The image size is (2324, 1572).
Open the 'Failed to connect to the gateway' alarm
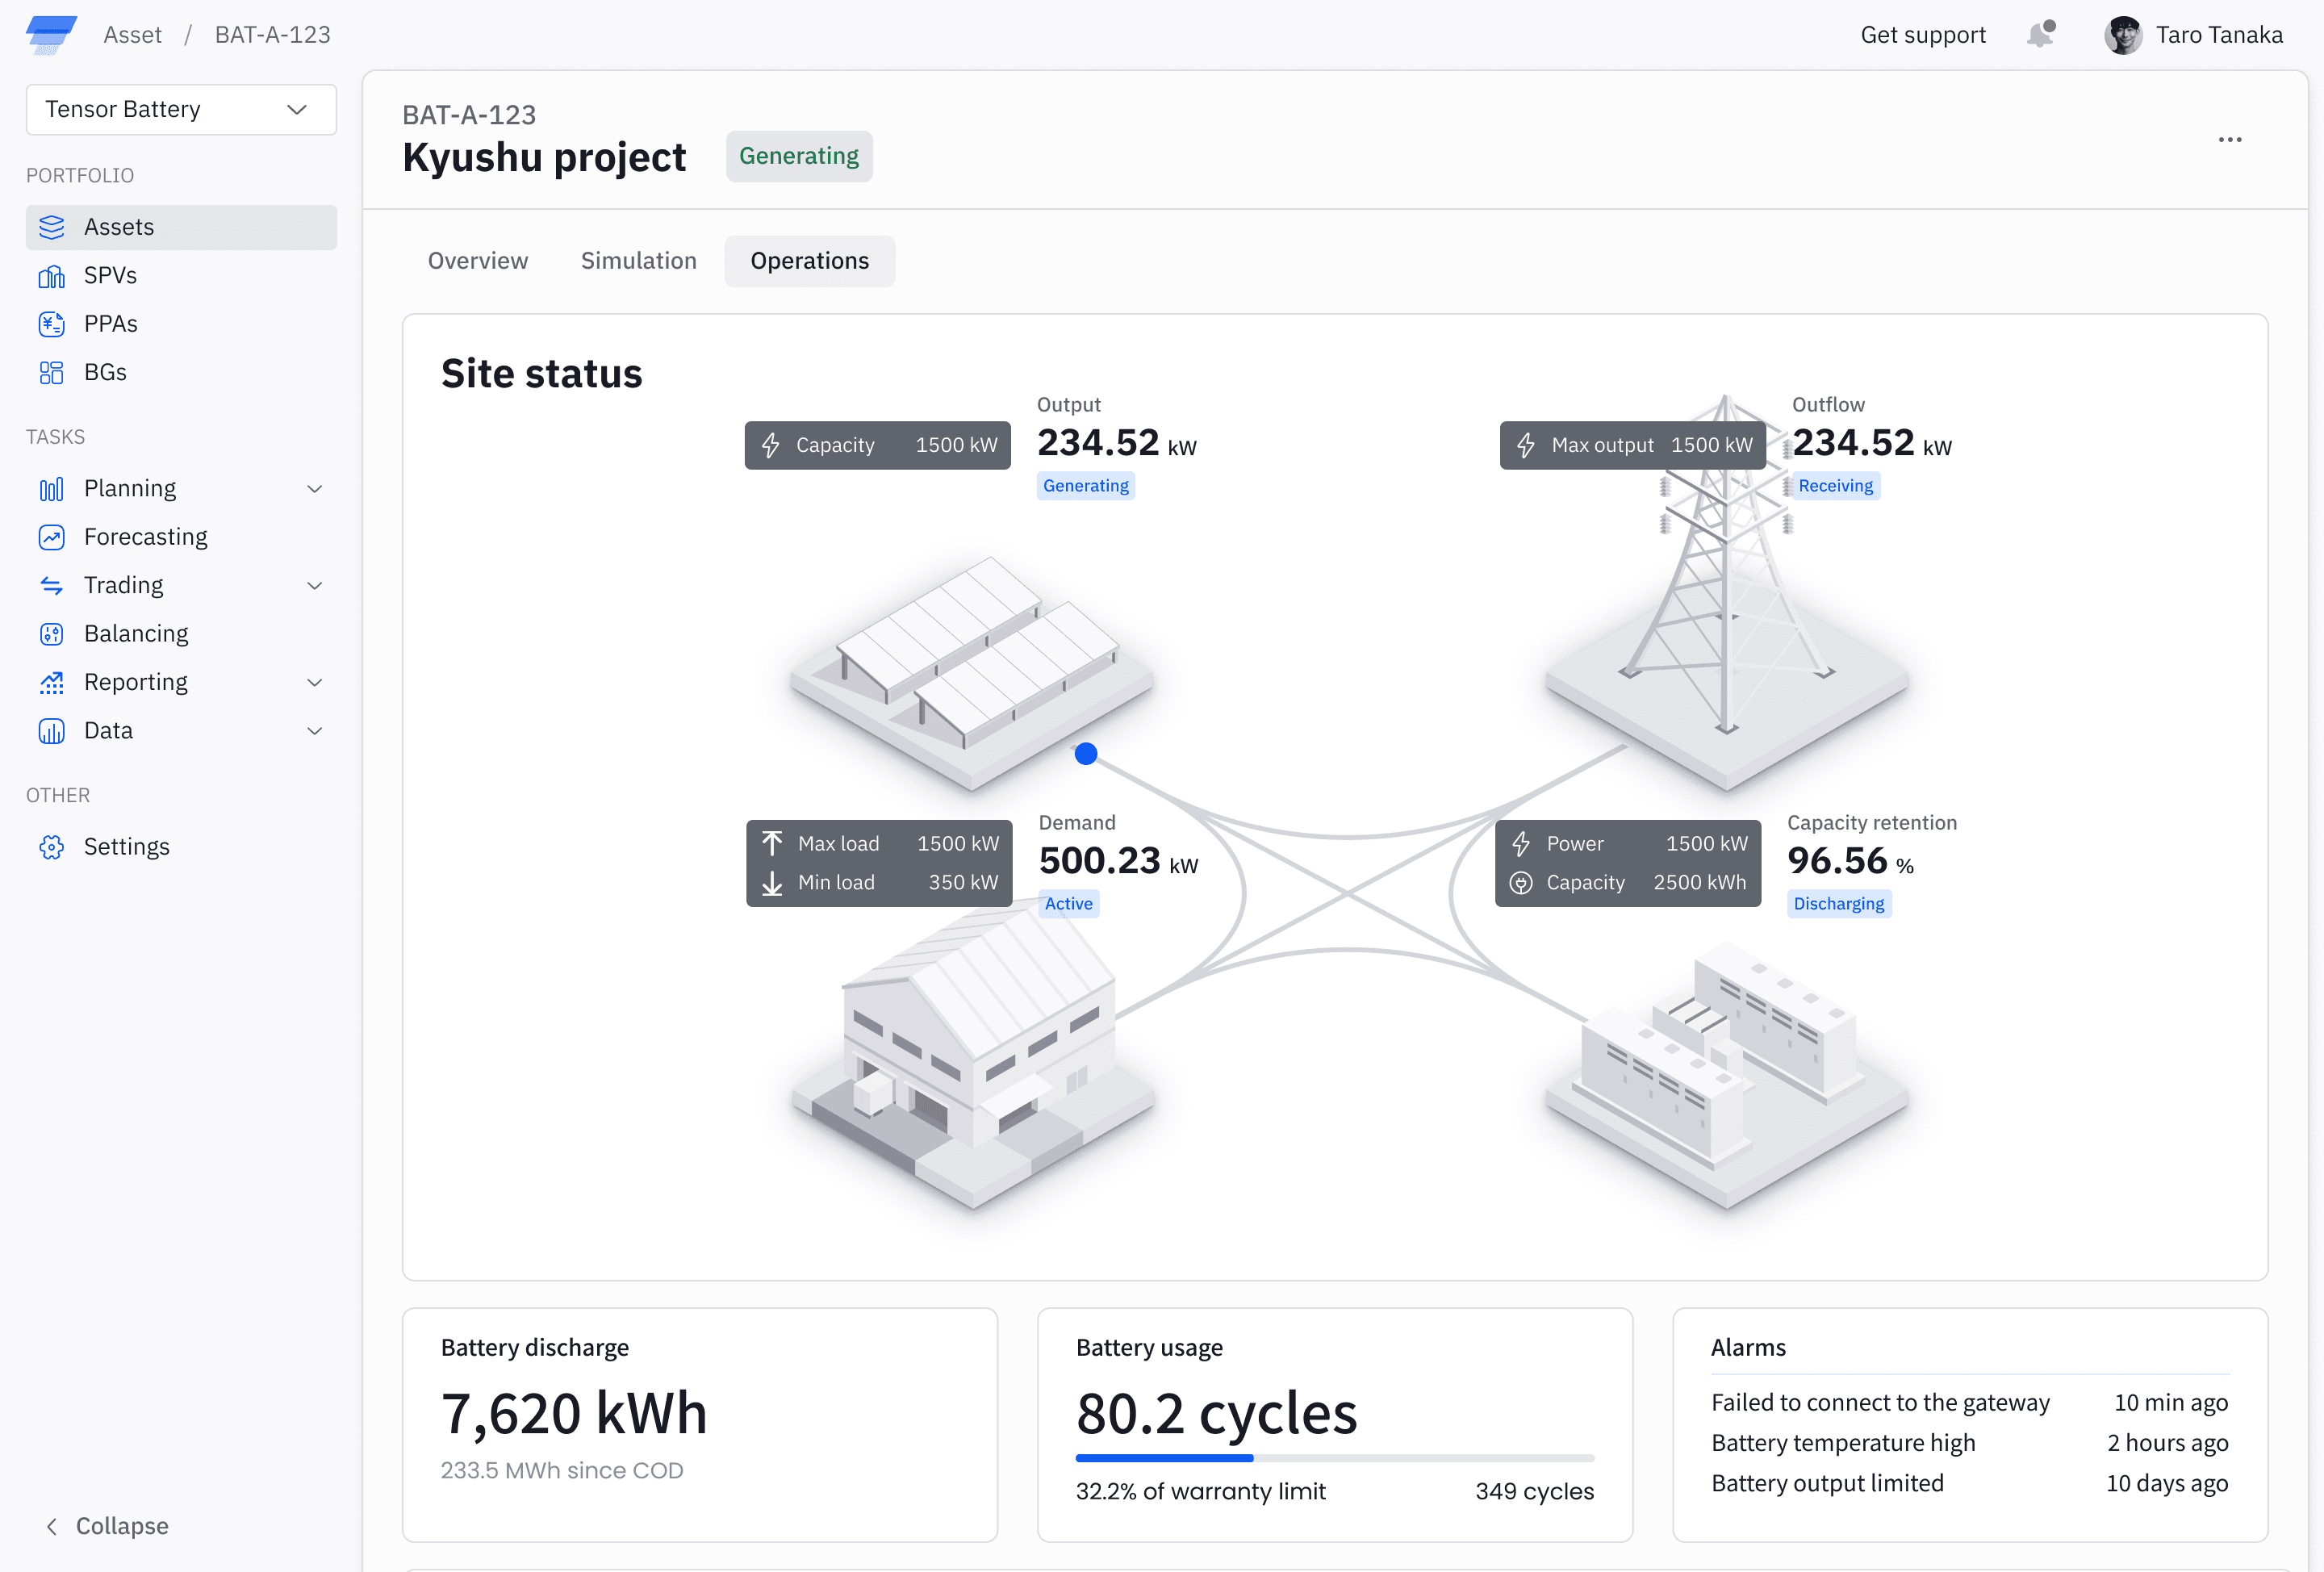coord(1879,1402)
